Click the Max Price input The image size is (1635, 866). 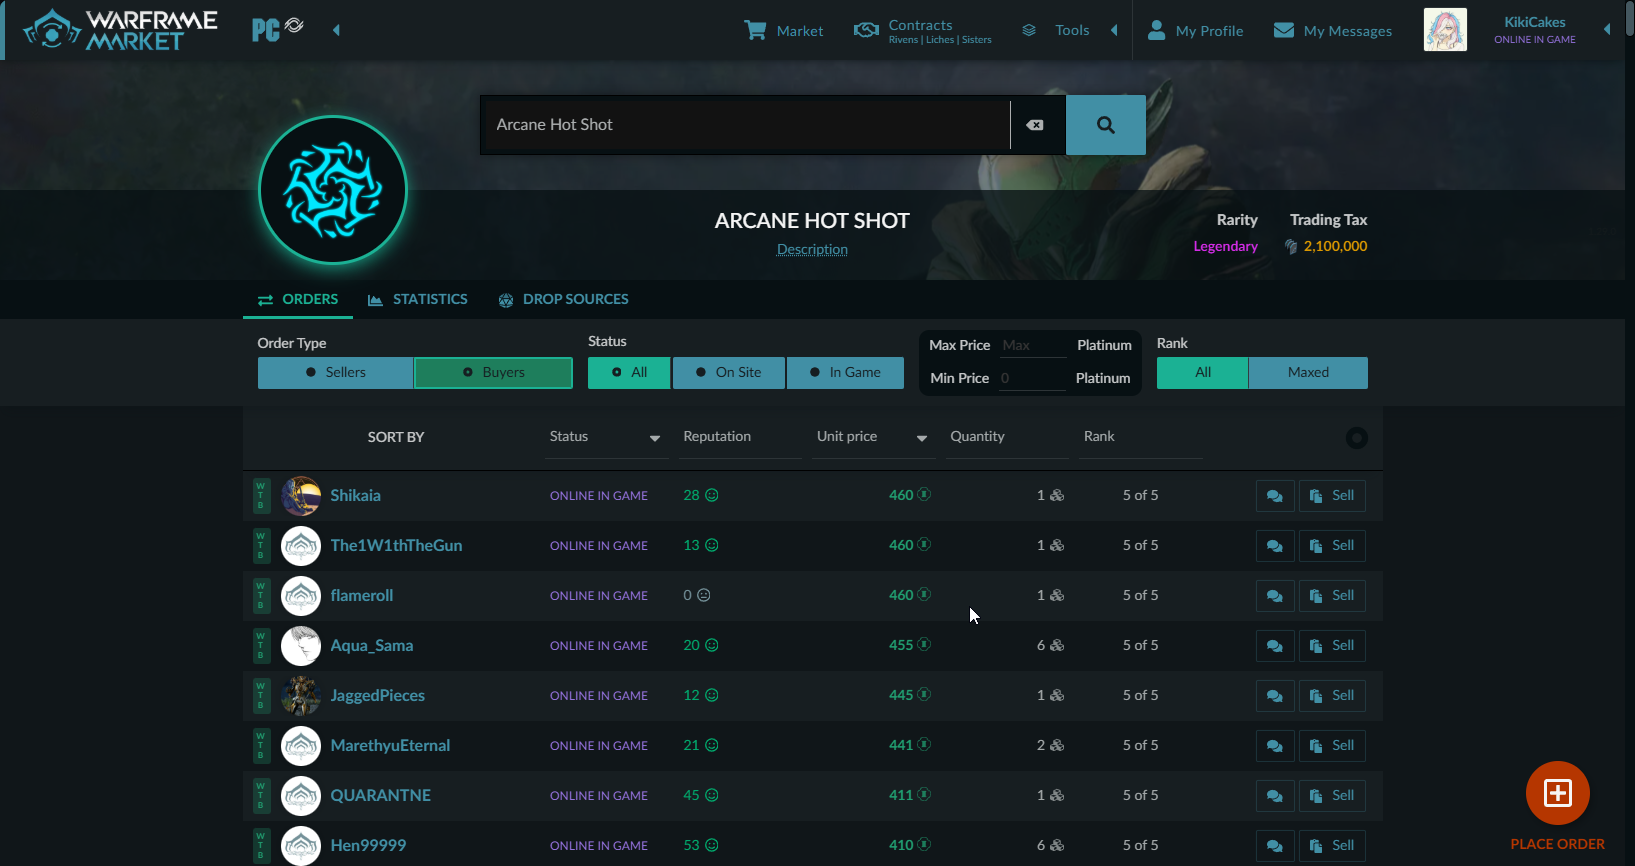point(1032,345)
